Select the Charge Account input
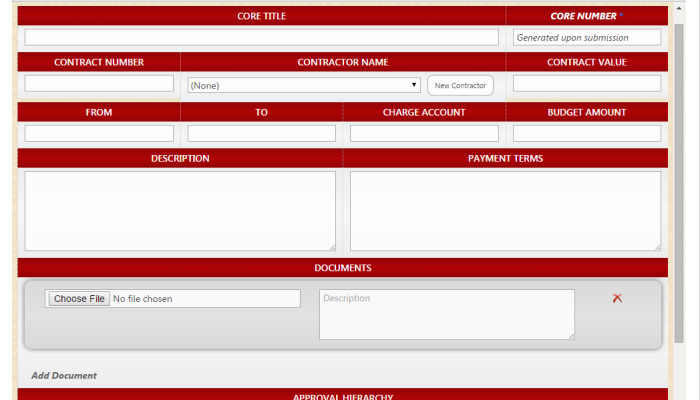The width and height of the screenshot is (700, 400). (424, 133)
